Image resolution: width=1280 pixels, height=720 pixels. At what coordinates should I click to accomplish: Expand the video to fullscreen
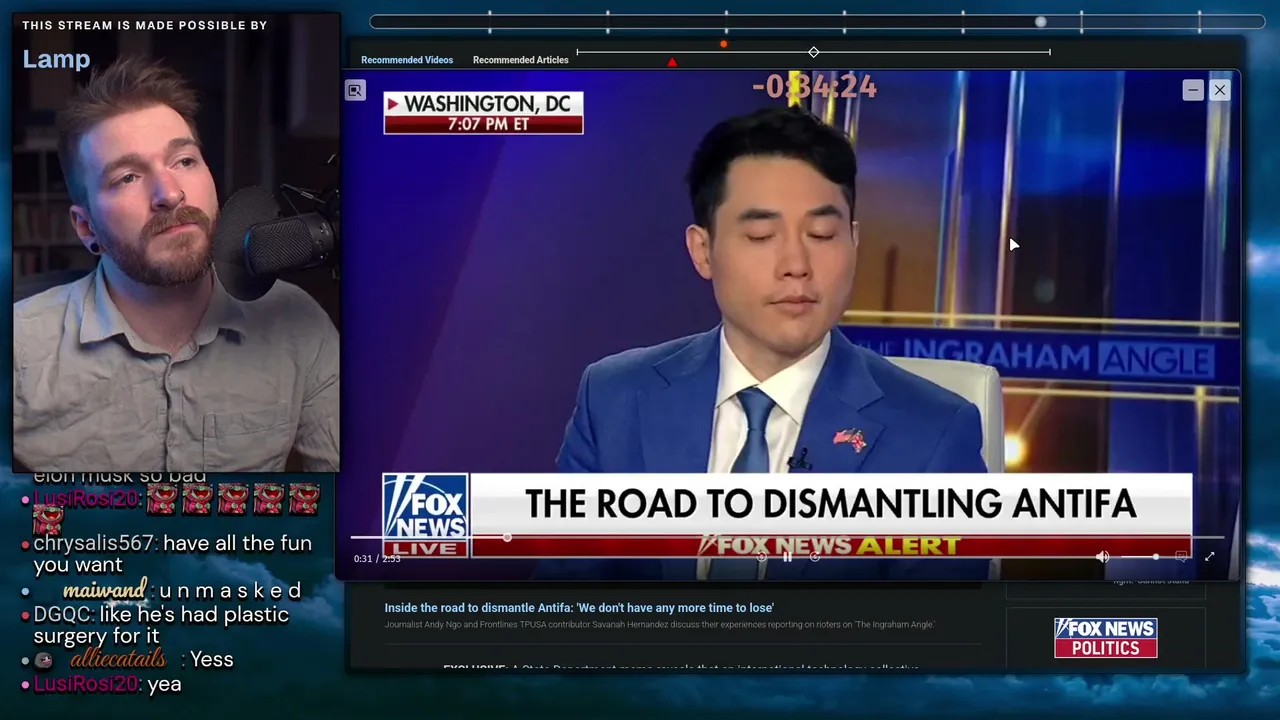click(x=1209, y=557)
